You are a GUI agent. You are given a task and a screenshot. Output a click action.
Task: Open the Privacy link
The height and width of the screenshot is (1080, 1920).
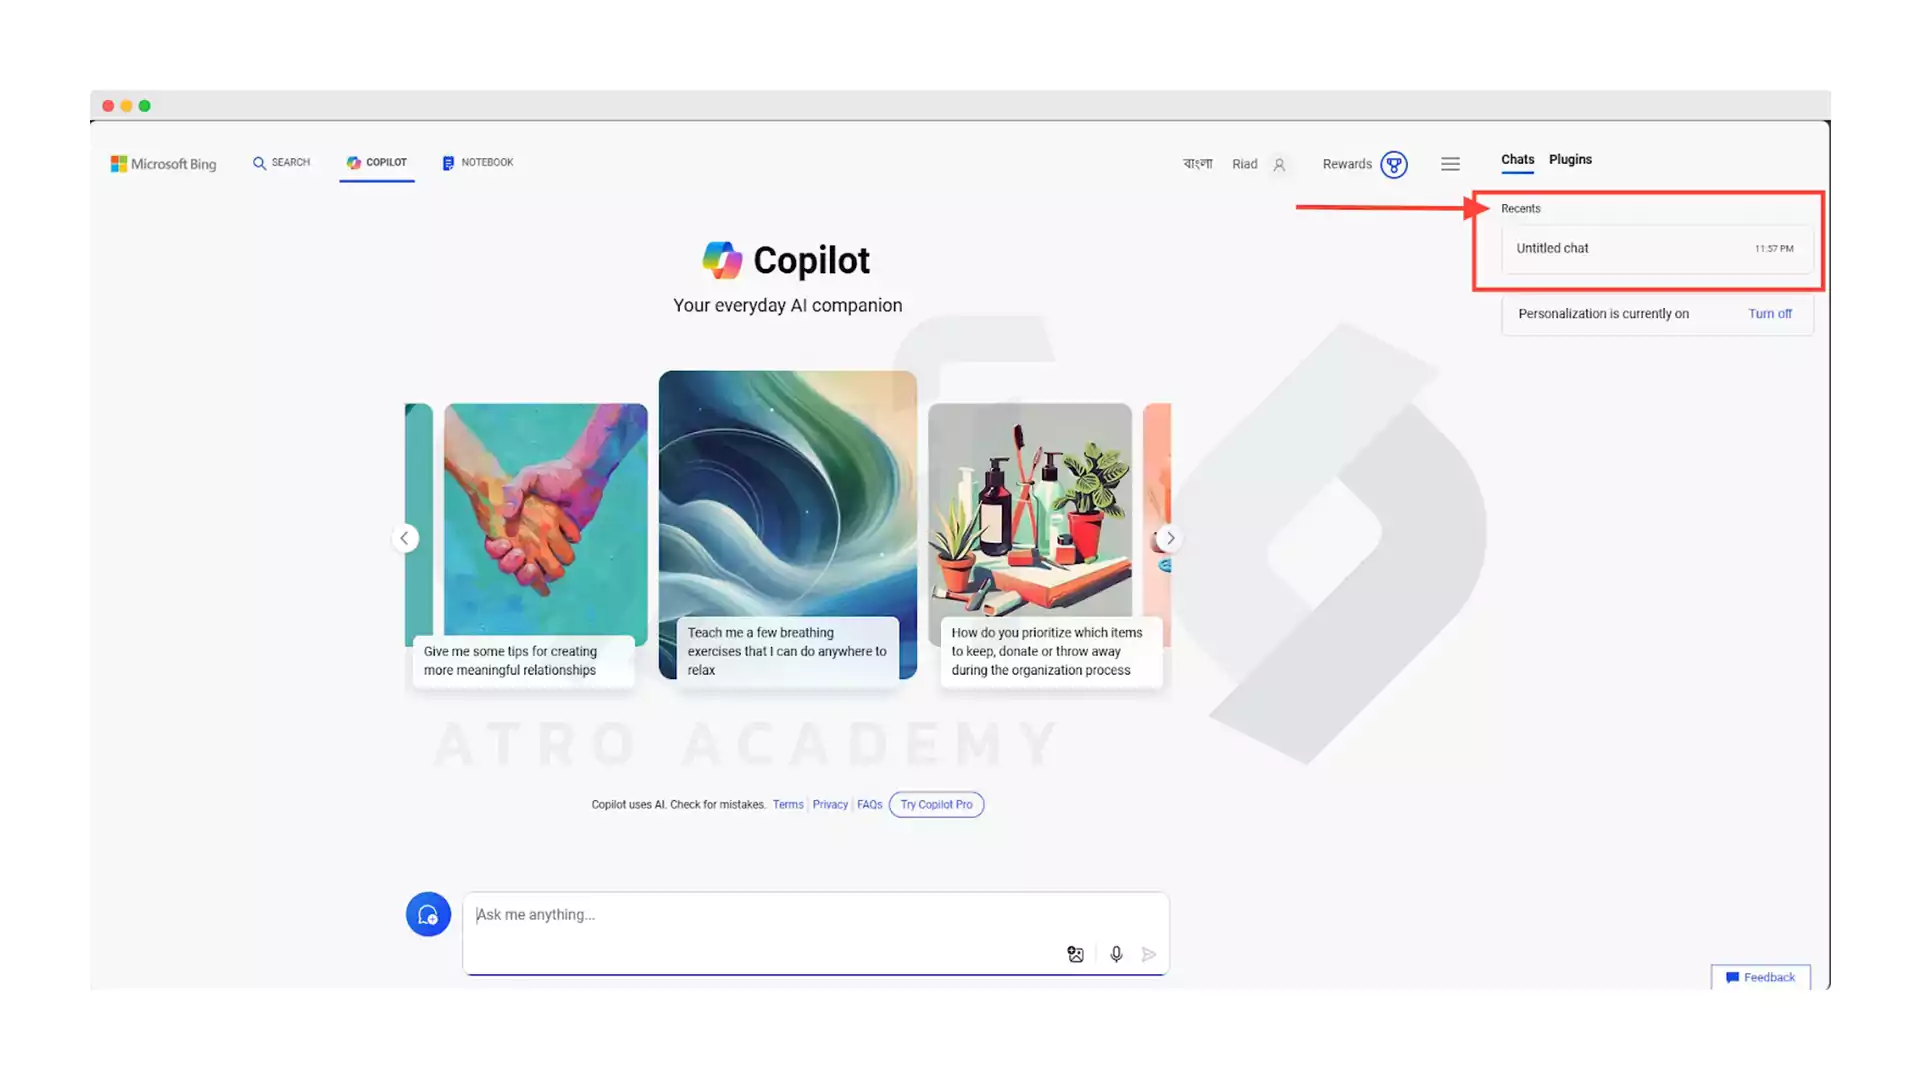pyautogui.click(x=830, y=804)
